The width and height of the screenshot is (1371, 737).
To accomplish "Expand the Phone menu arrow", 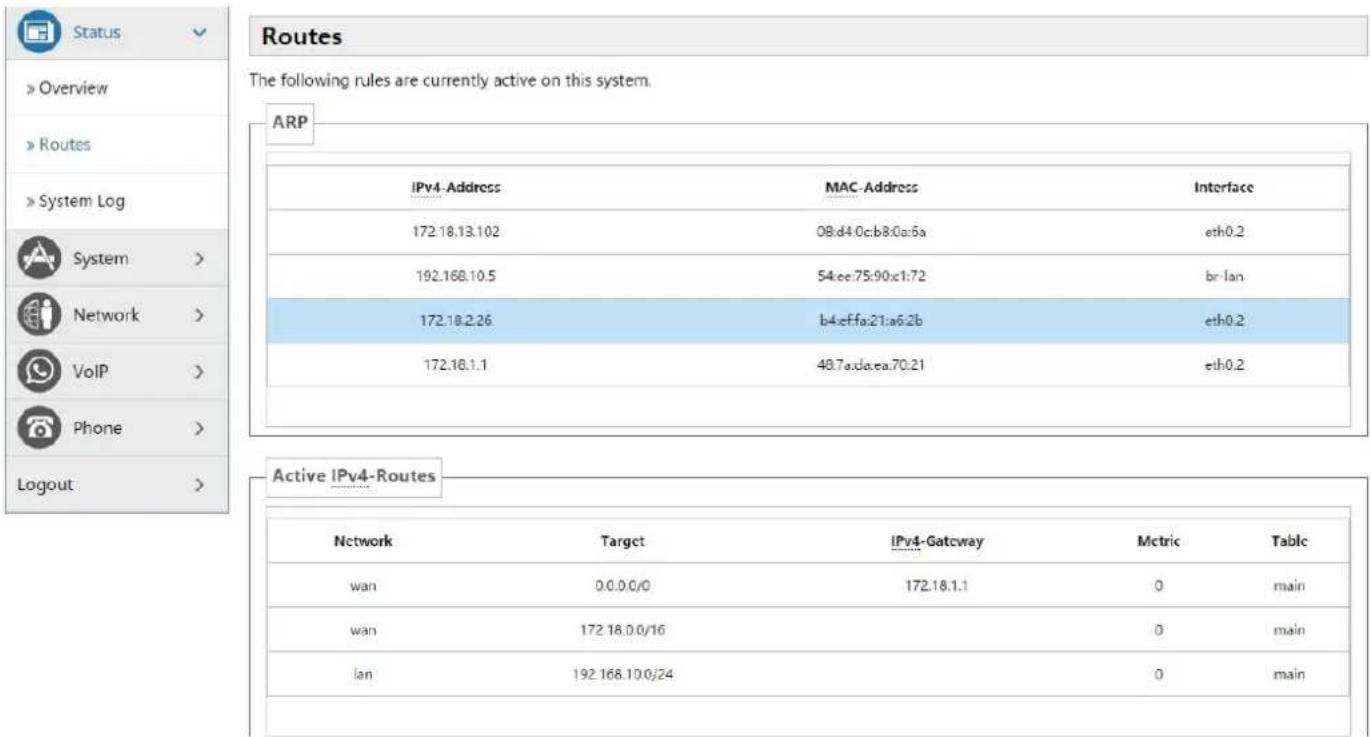I will coord(199,428).
